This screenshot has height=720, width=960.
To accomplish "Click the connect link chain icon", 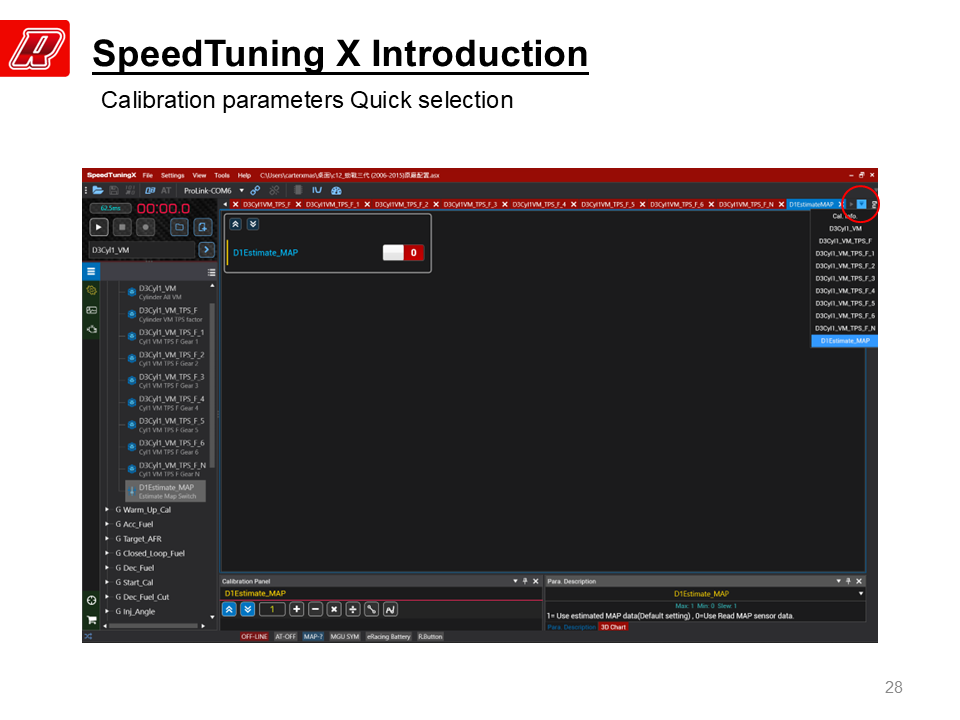I will pos(255,190).
